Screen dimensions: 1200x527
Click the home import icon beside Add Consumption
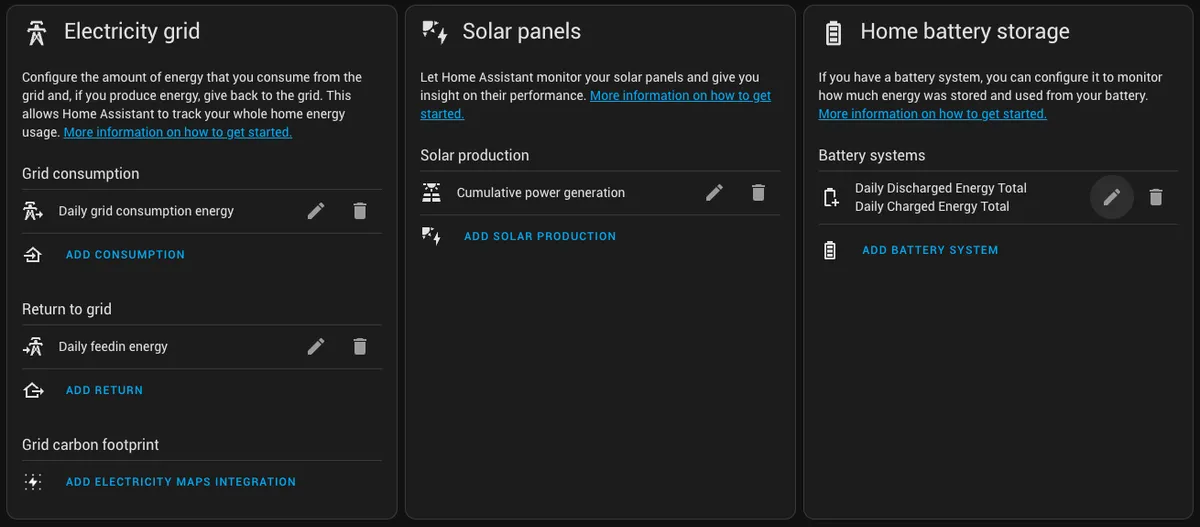click(x=33, y=255)
